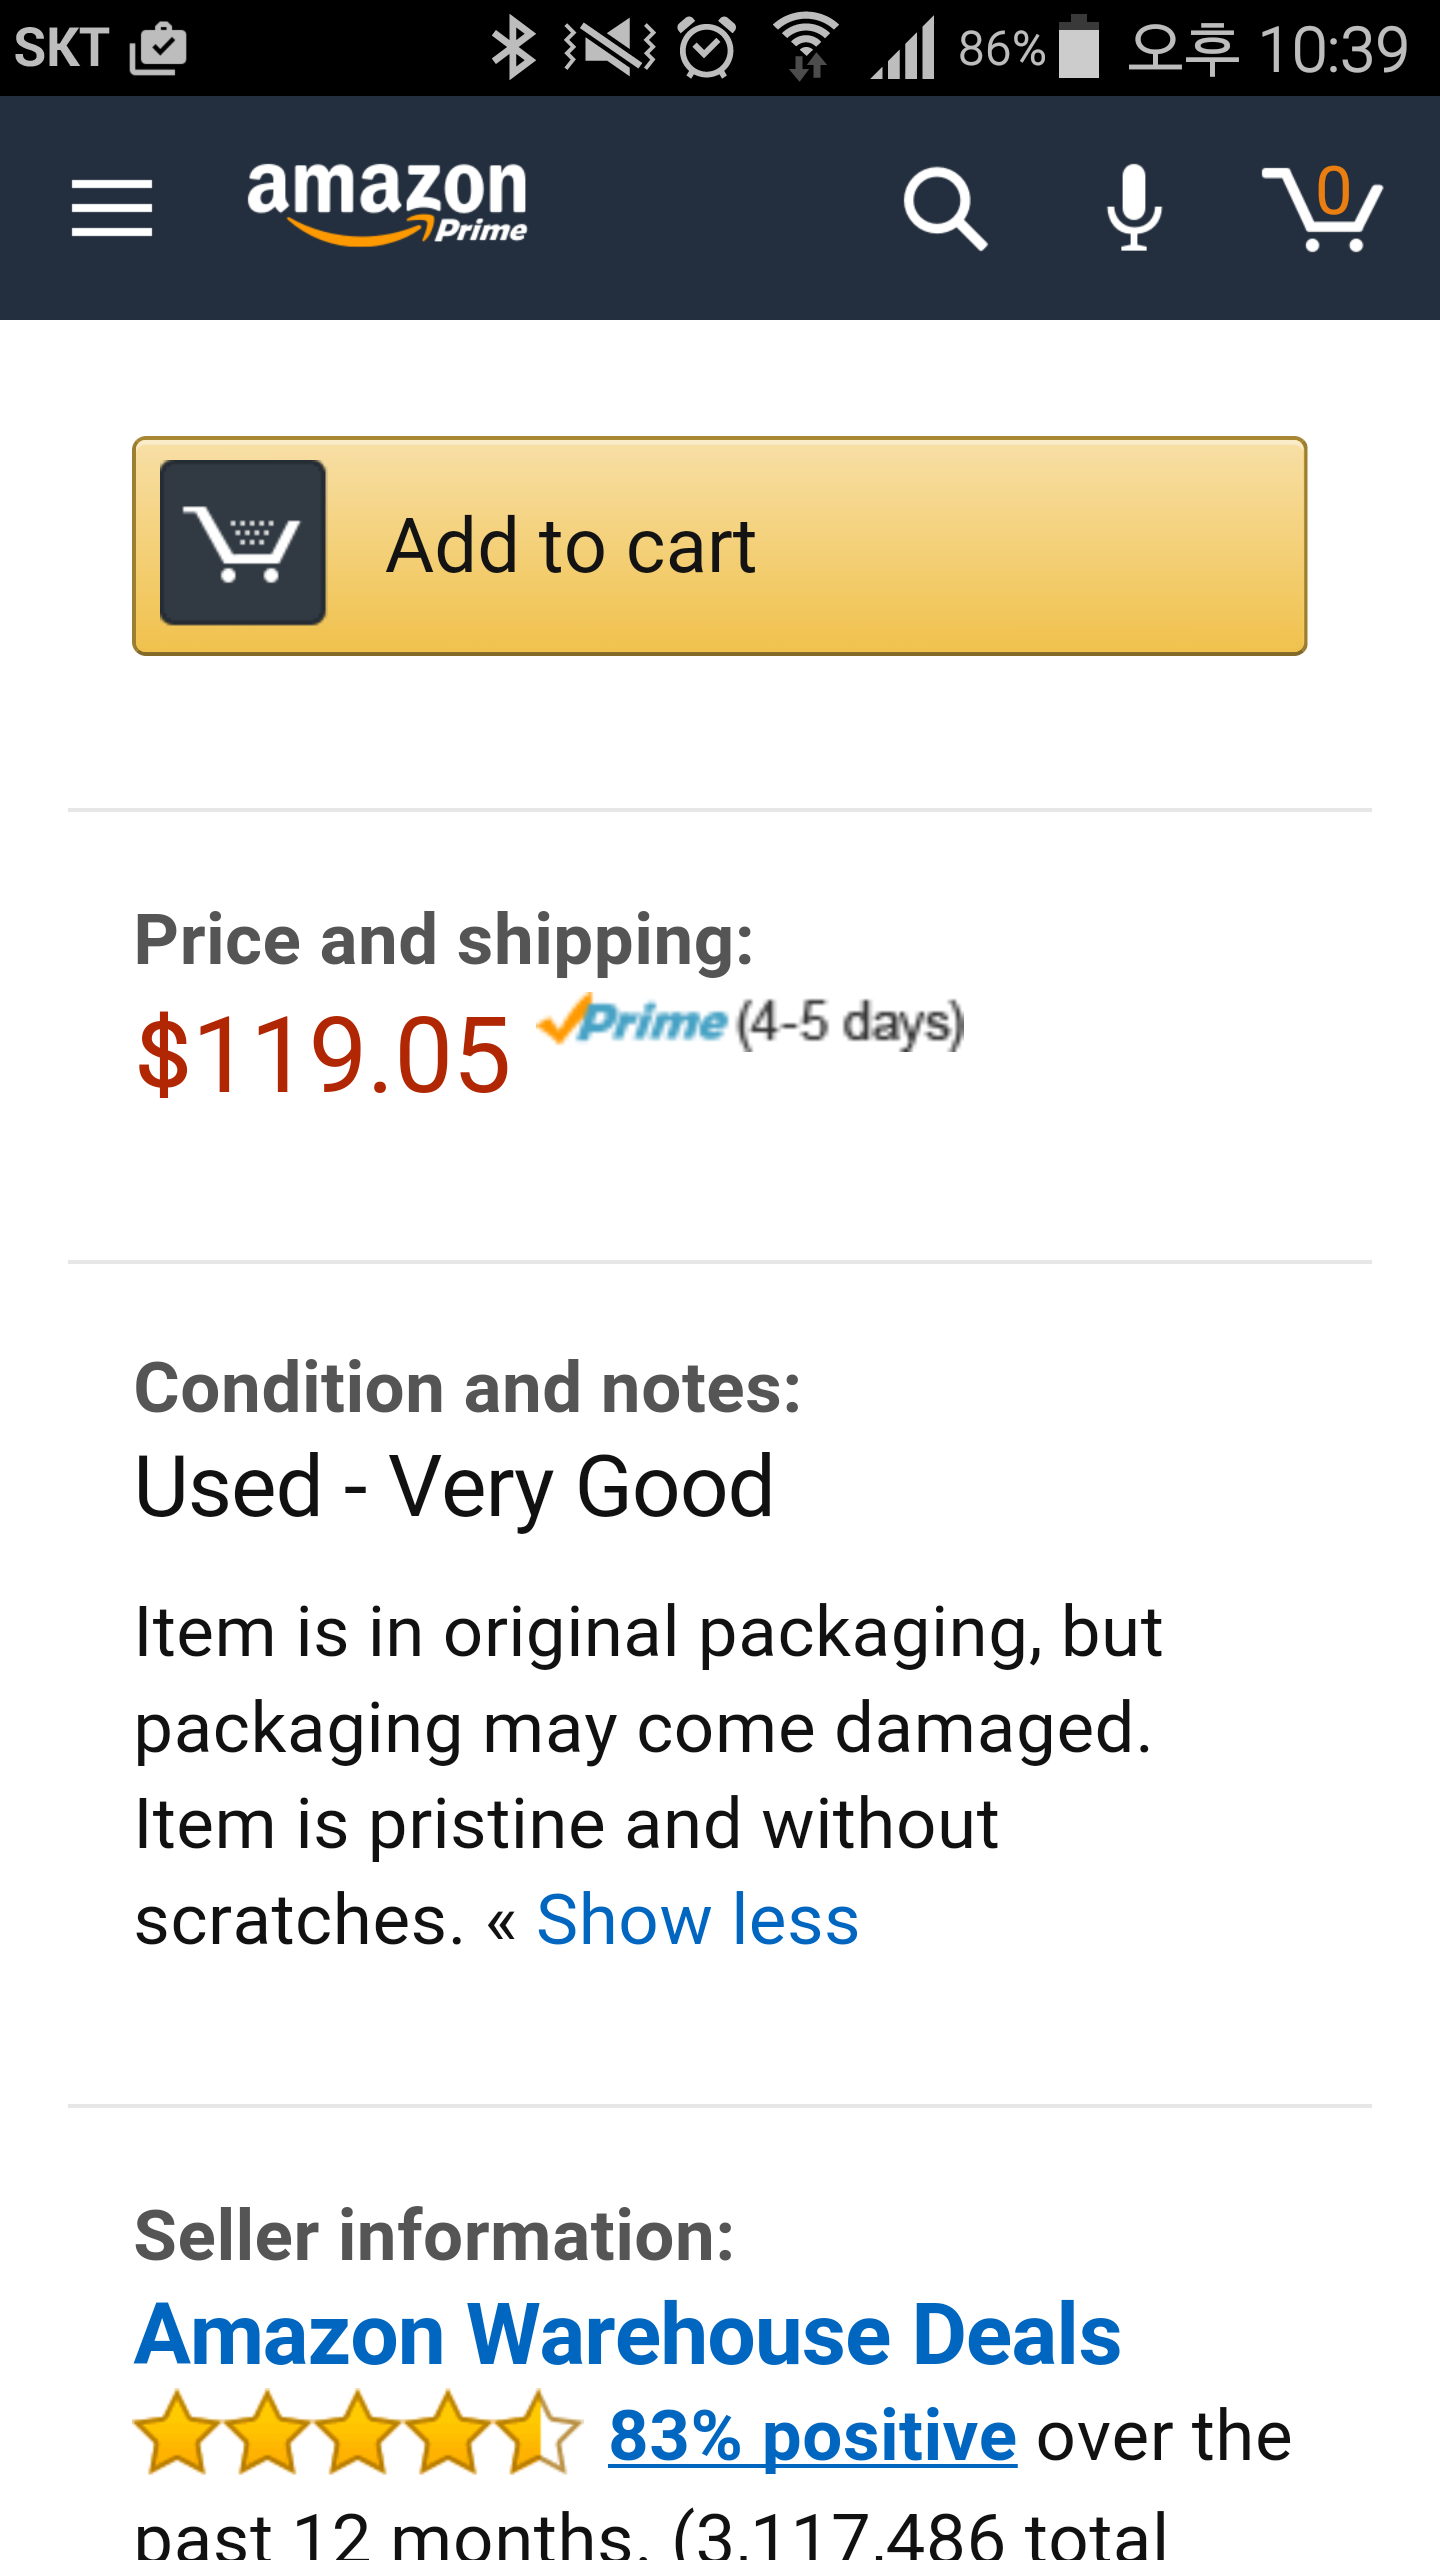Tap the Used - Very Good condition text
The height and width of the screenshot is (2560, 1440).
coord(454,1487)
